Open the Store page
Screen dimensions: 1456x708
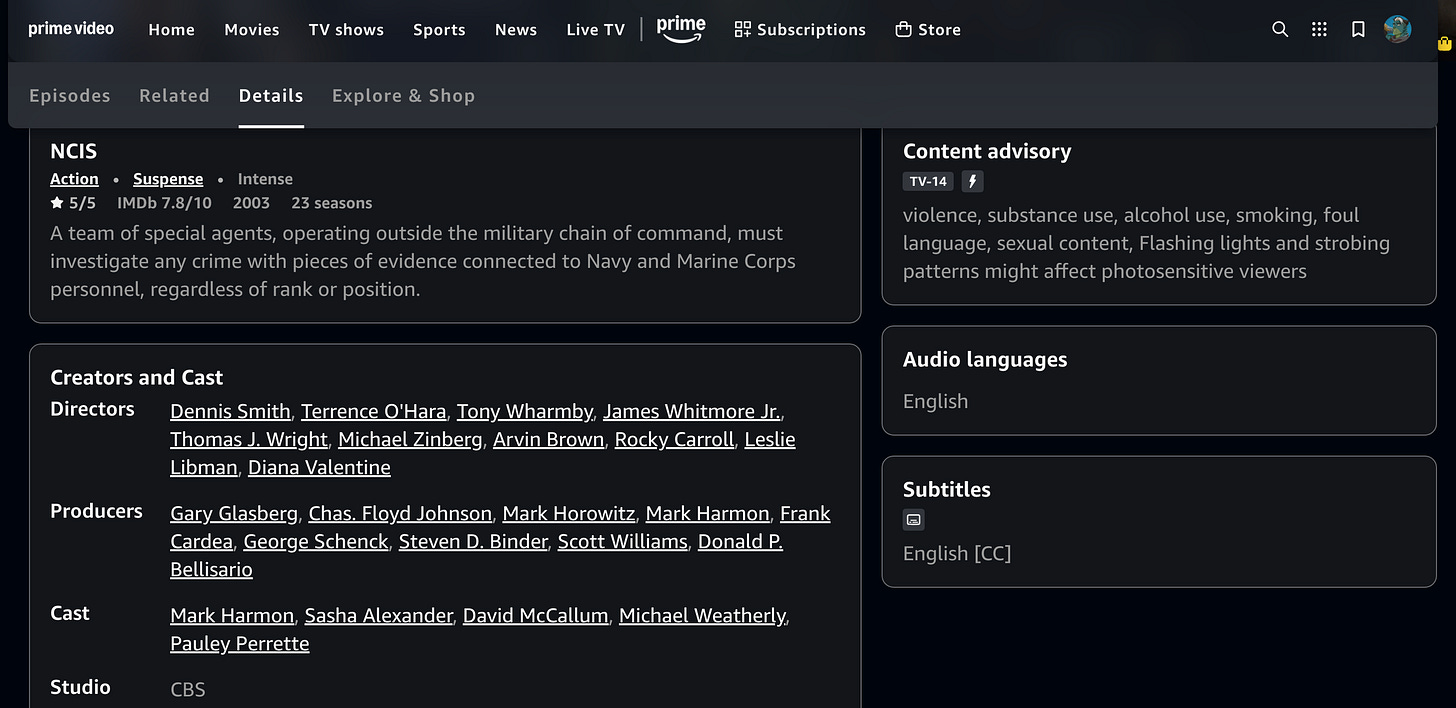pos(928,30)
